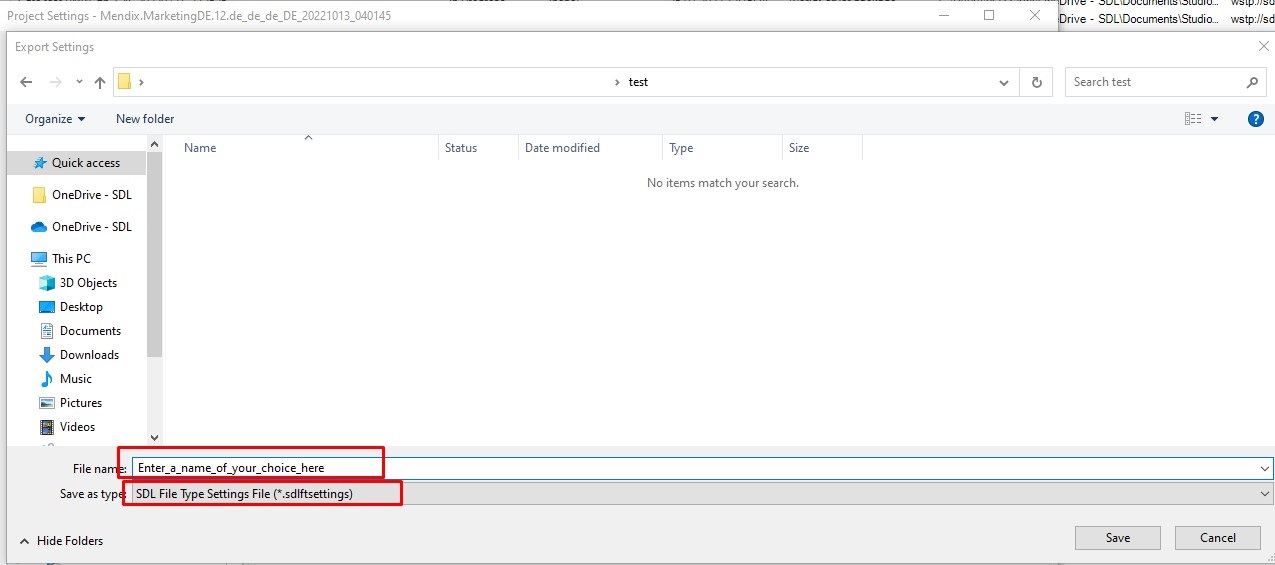Open the Organize menu

click(55, 119)
